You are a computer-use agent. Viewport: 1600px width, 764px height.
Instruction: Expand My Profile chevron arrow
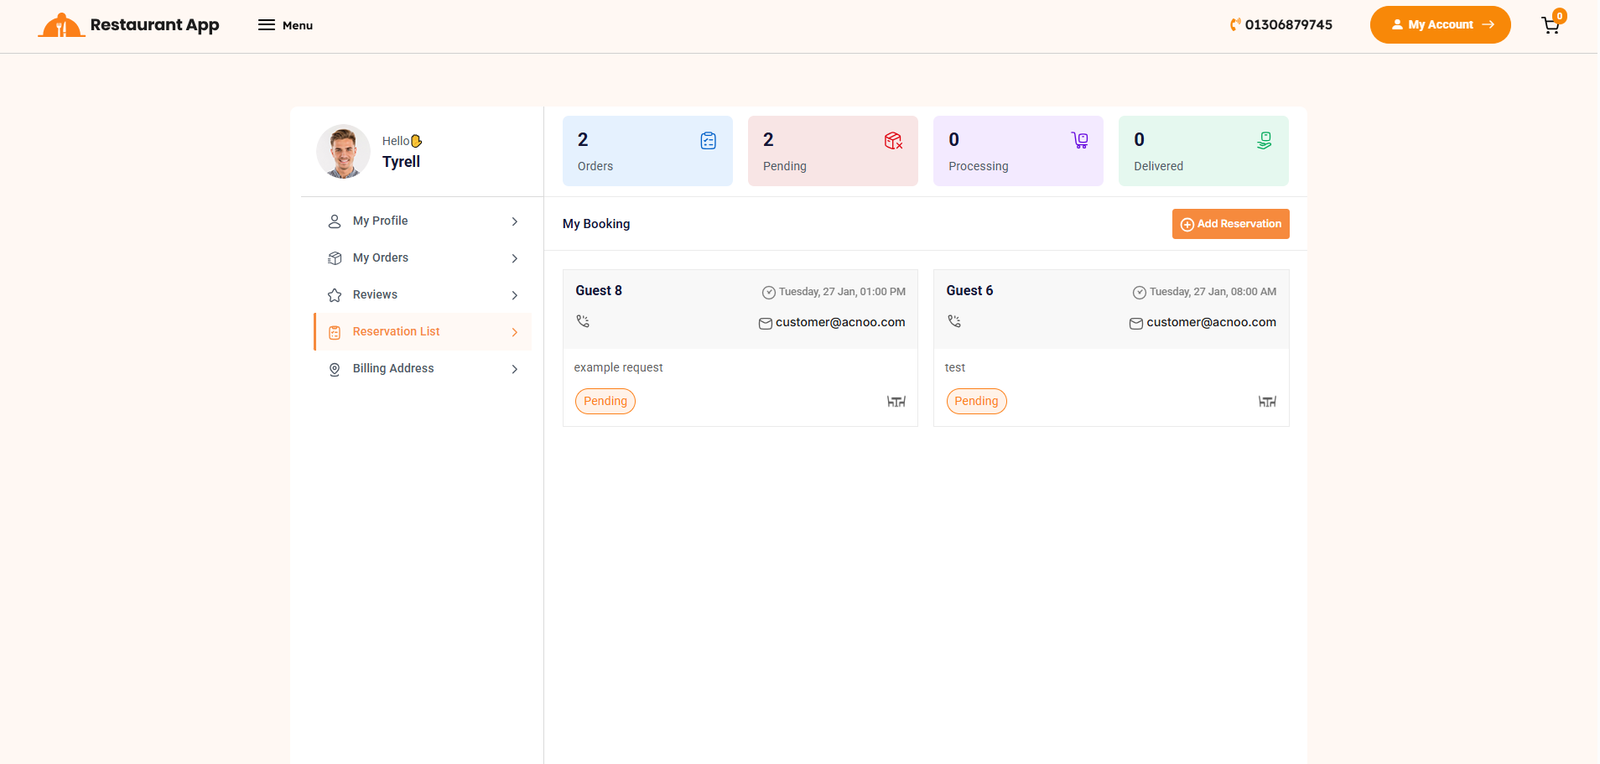[514, 222]
